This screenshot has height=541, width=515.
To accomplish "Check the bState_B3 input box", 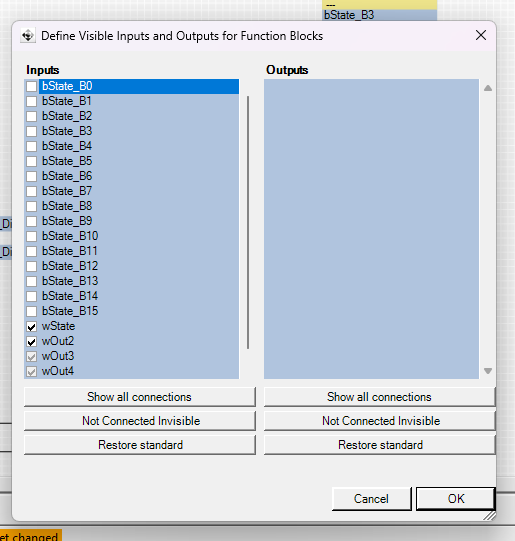I will [x=31, y=131].
